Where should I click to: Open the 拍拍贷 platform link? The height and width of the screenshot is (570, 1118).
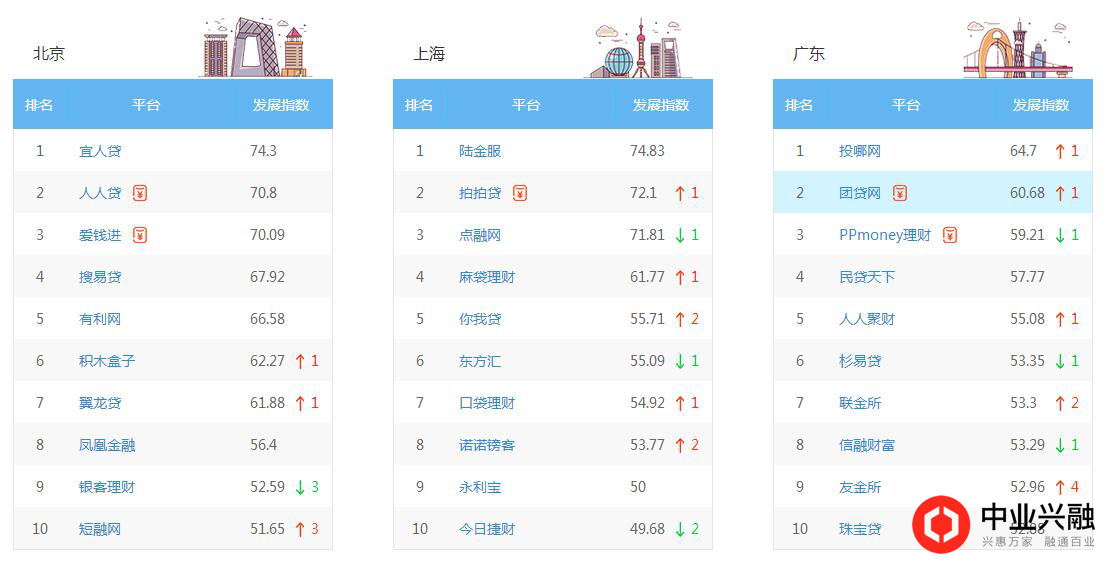pos(480,193)
